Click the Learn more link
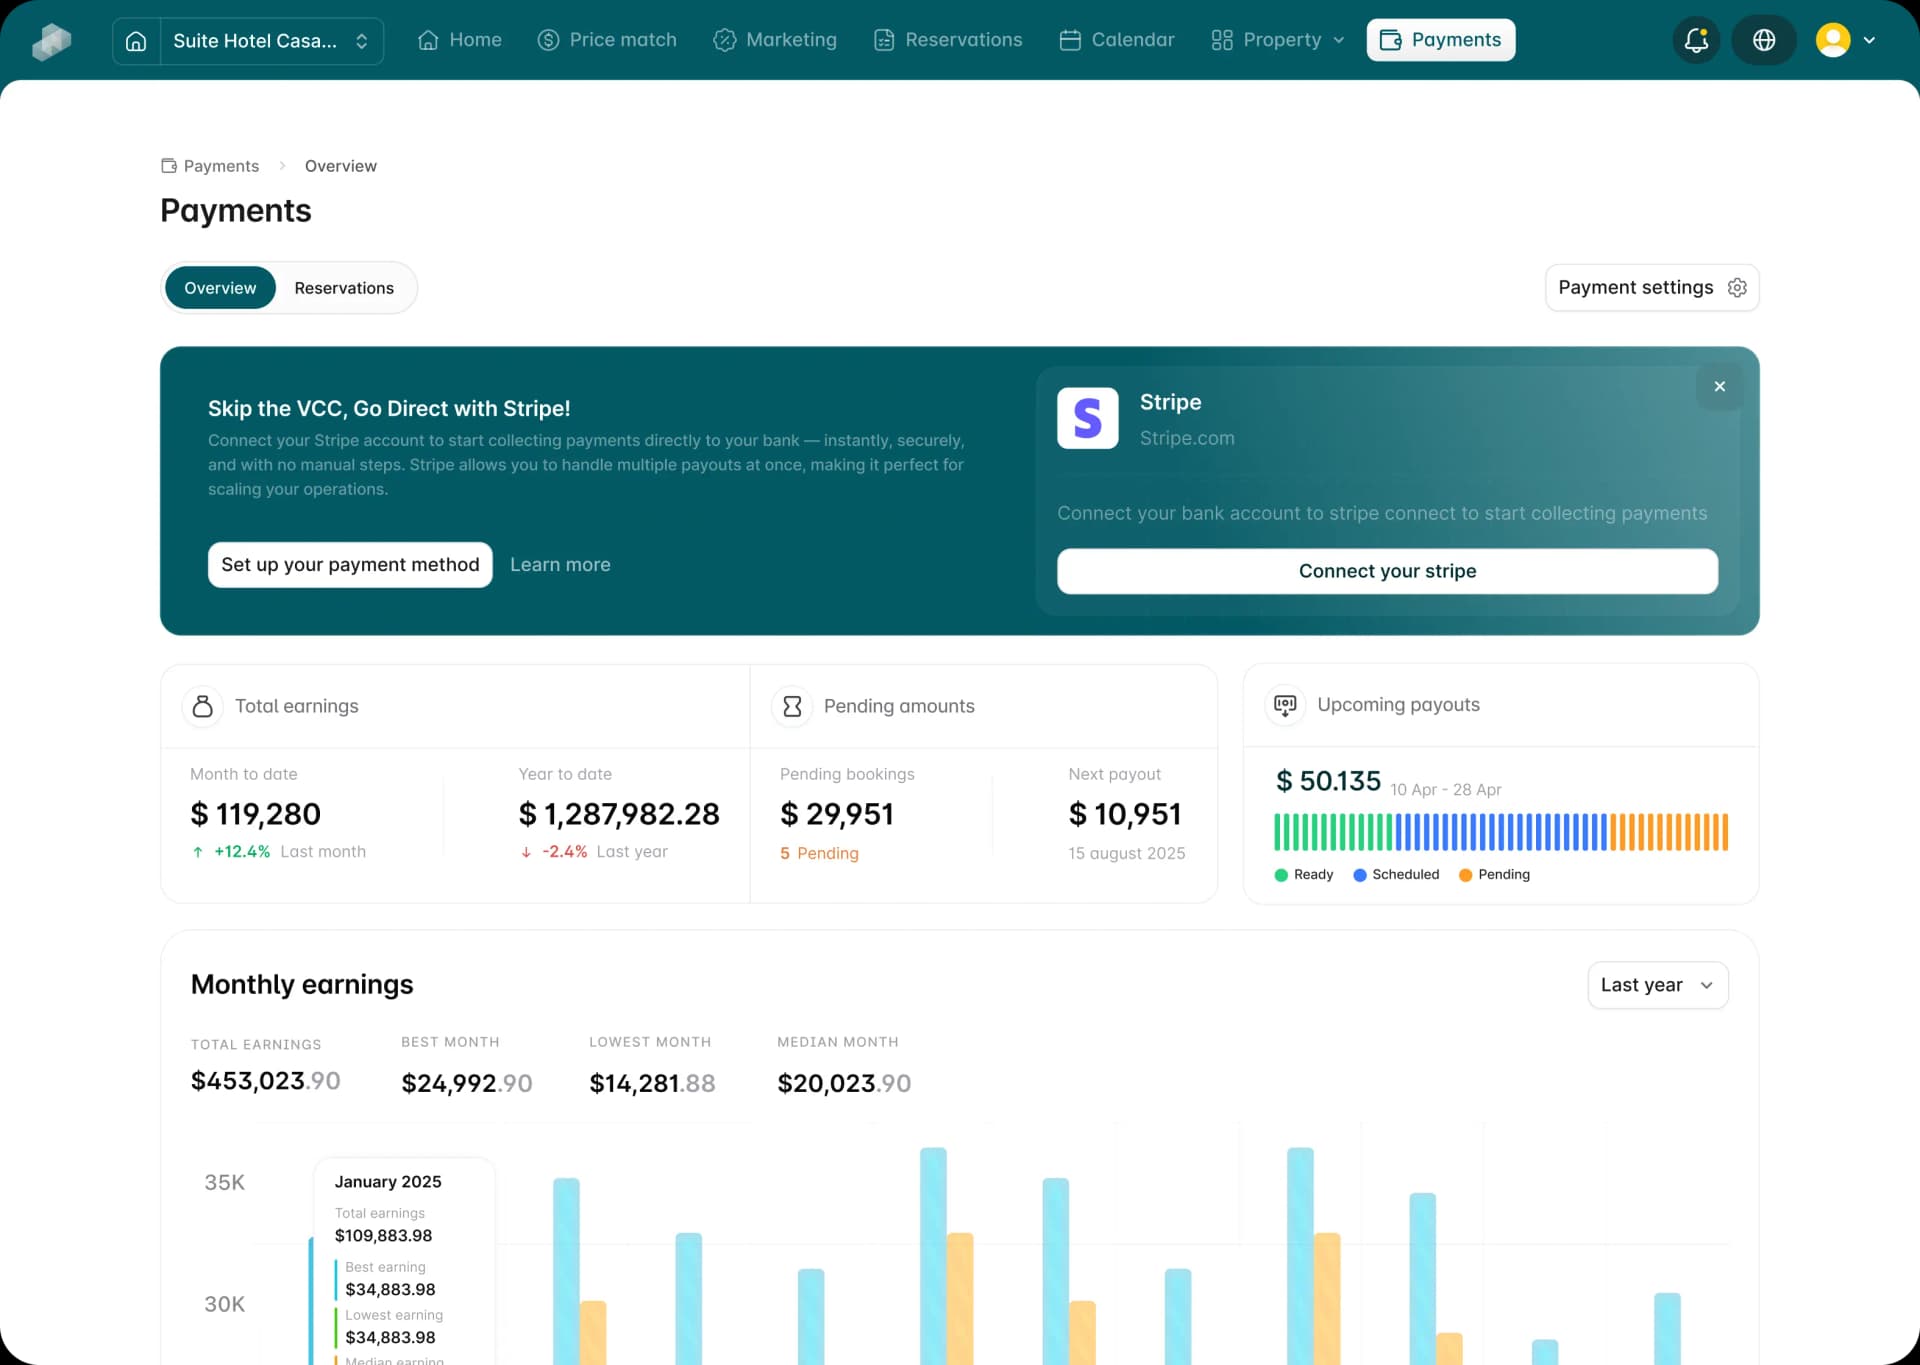Screen dimensions: 1920x1365 click(x=560, y=565)
